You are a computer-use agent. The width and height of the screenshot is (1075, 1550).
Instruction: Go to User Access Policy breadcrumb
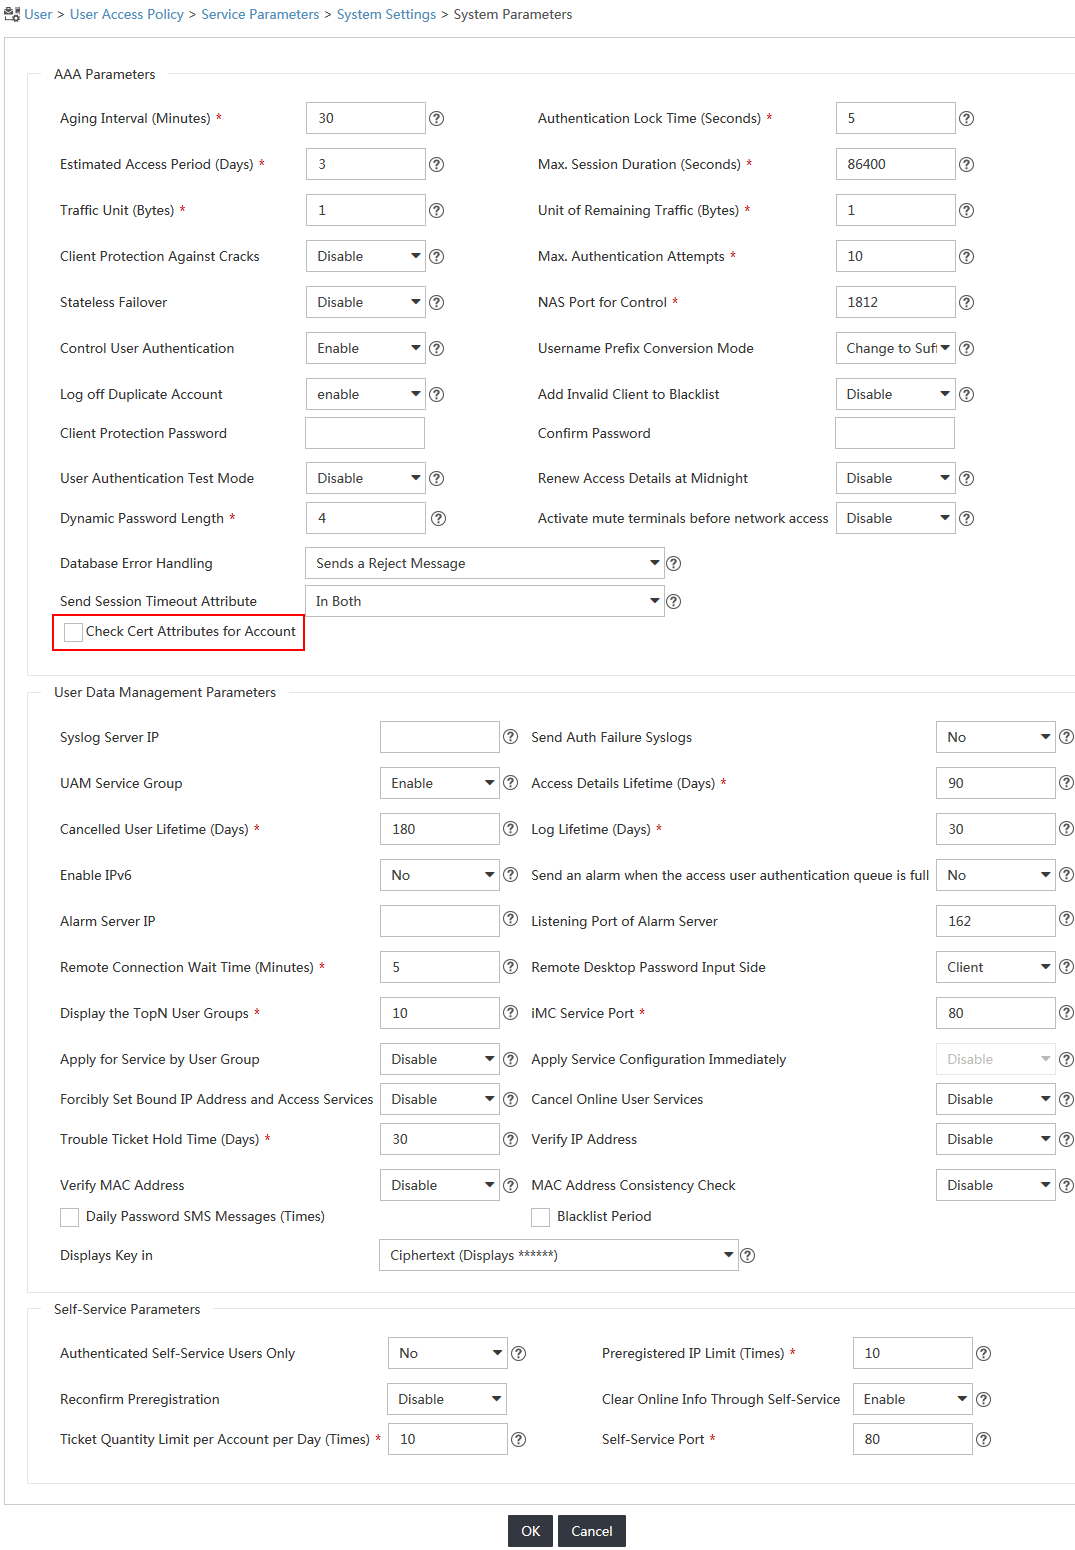pyautogui.click(x=127, y=14)
